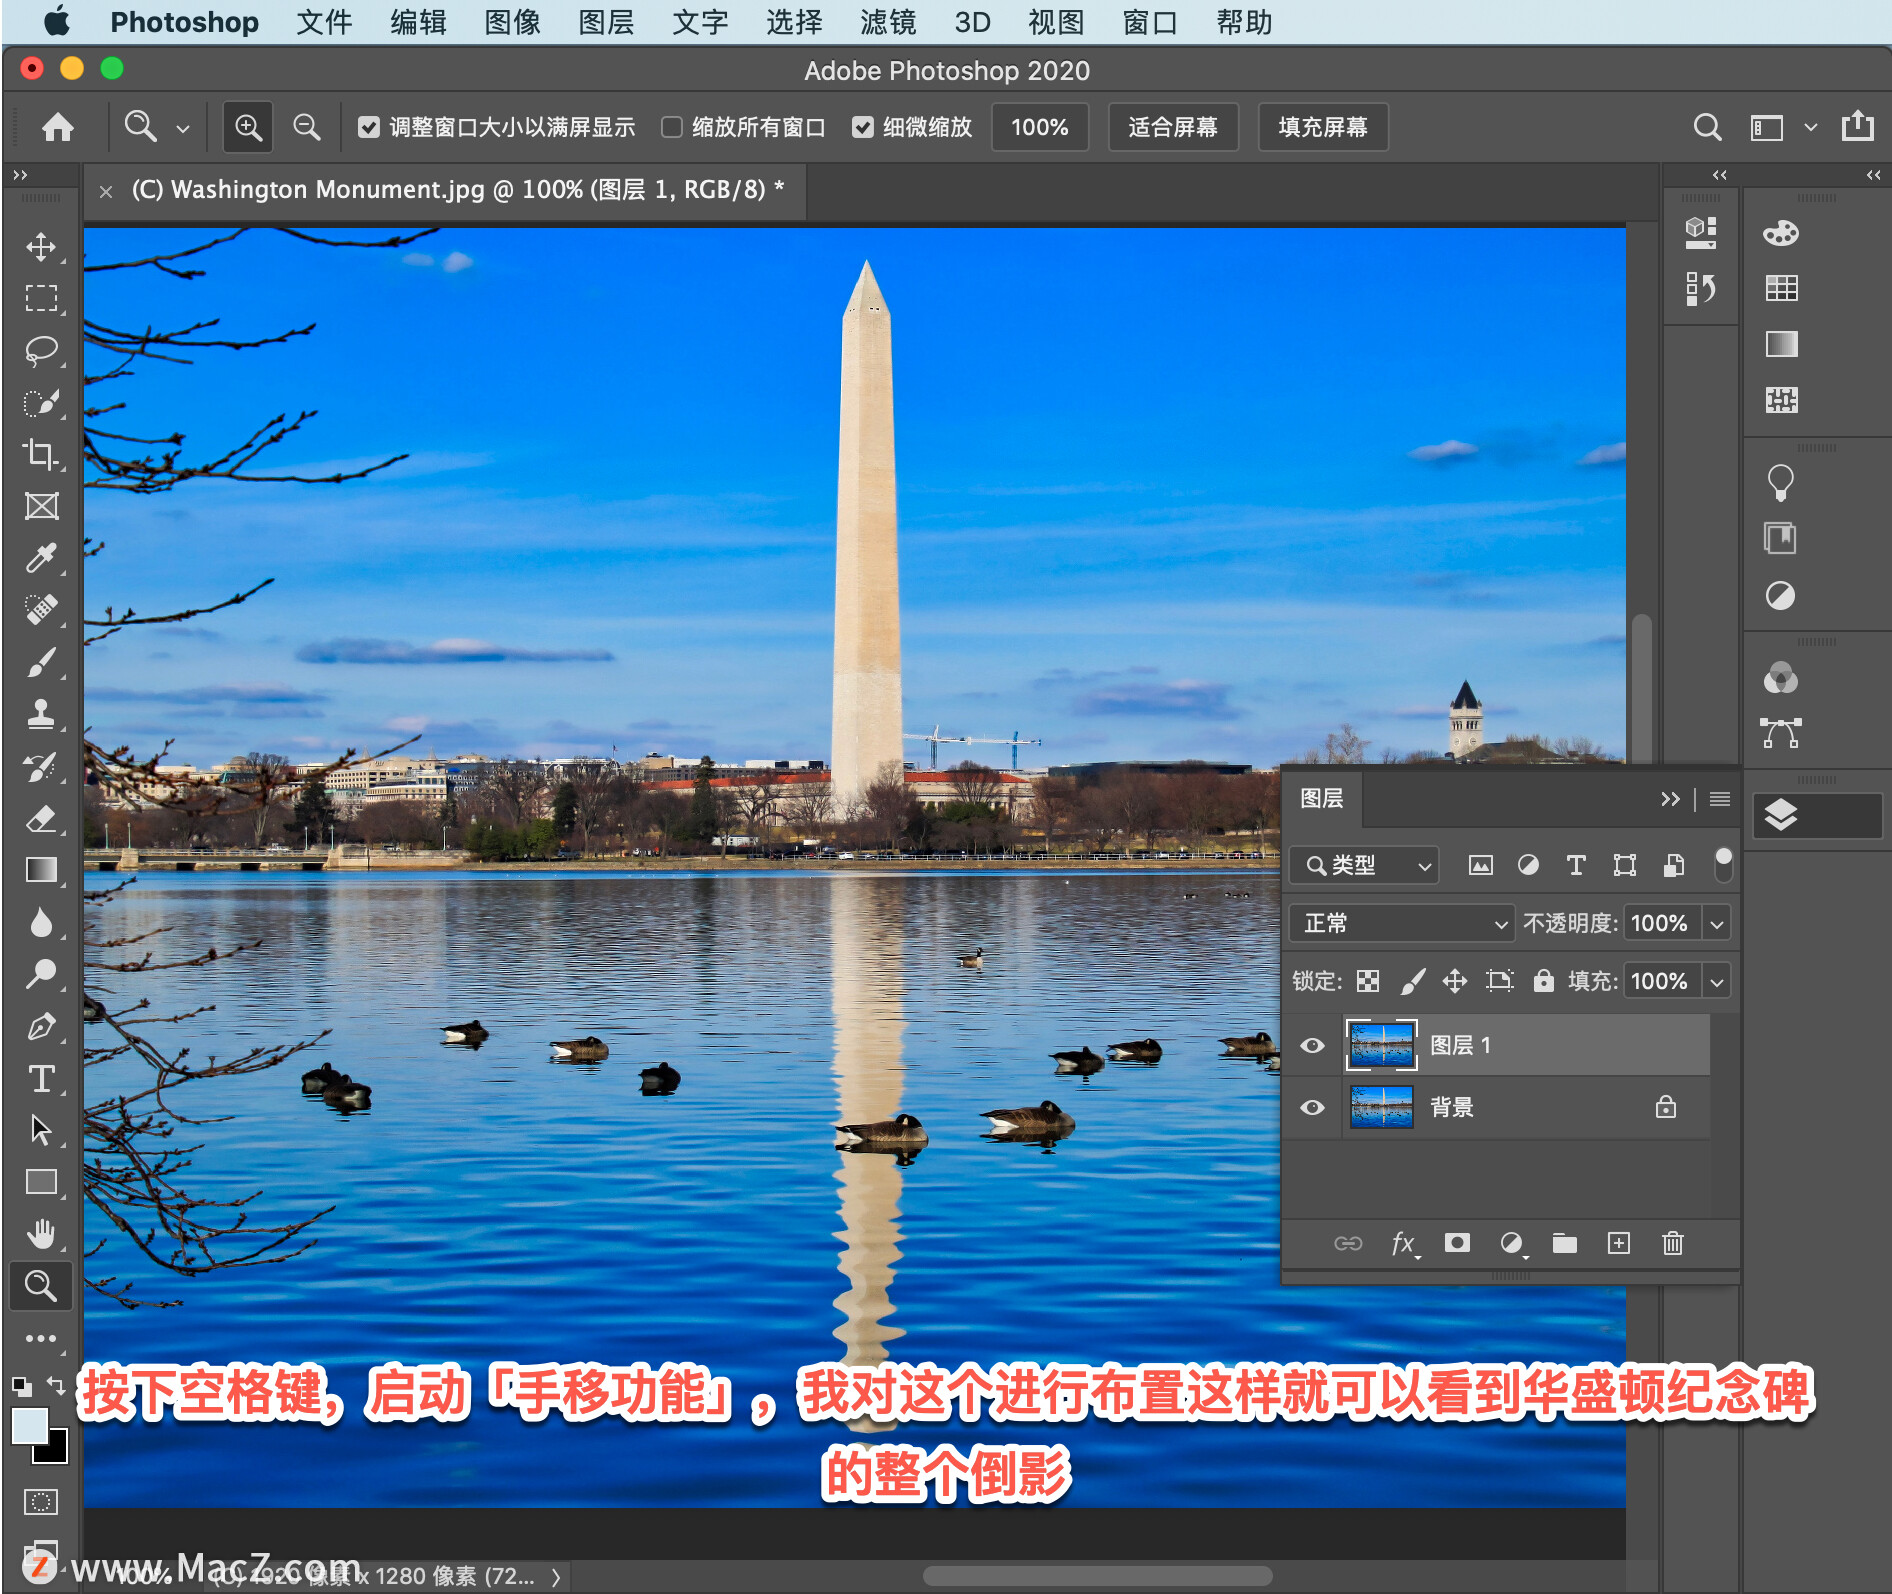Click the 图层 1 layer thumbnail
Screen dimensions: 1892x1594
(1382, 1045)
